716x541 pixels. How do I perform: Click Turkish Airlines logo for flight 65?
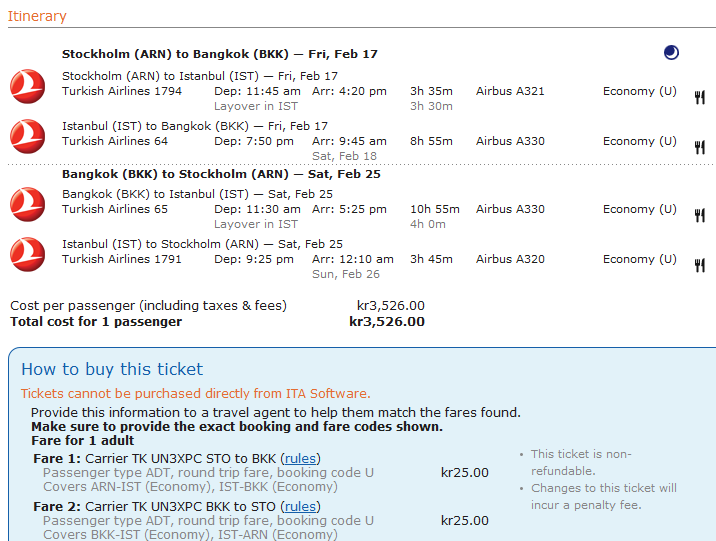(27, 204)
